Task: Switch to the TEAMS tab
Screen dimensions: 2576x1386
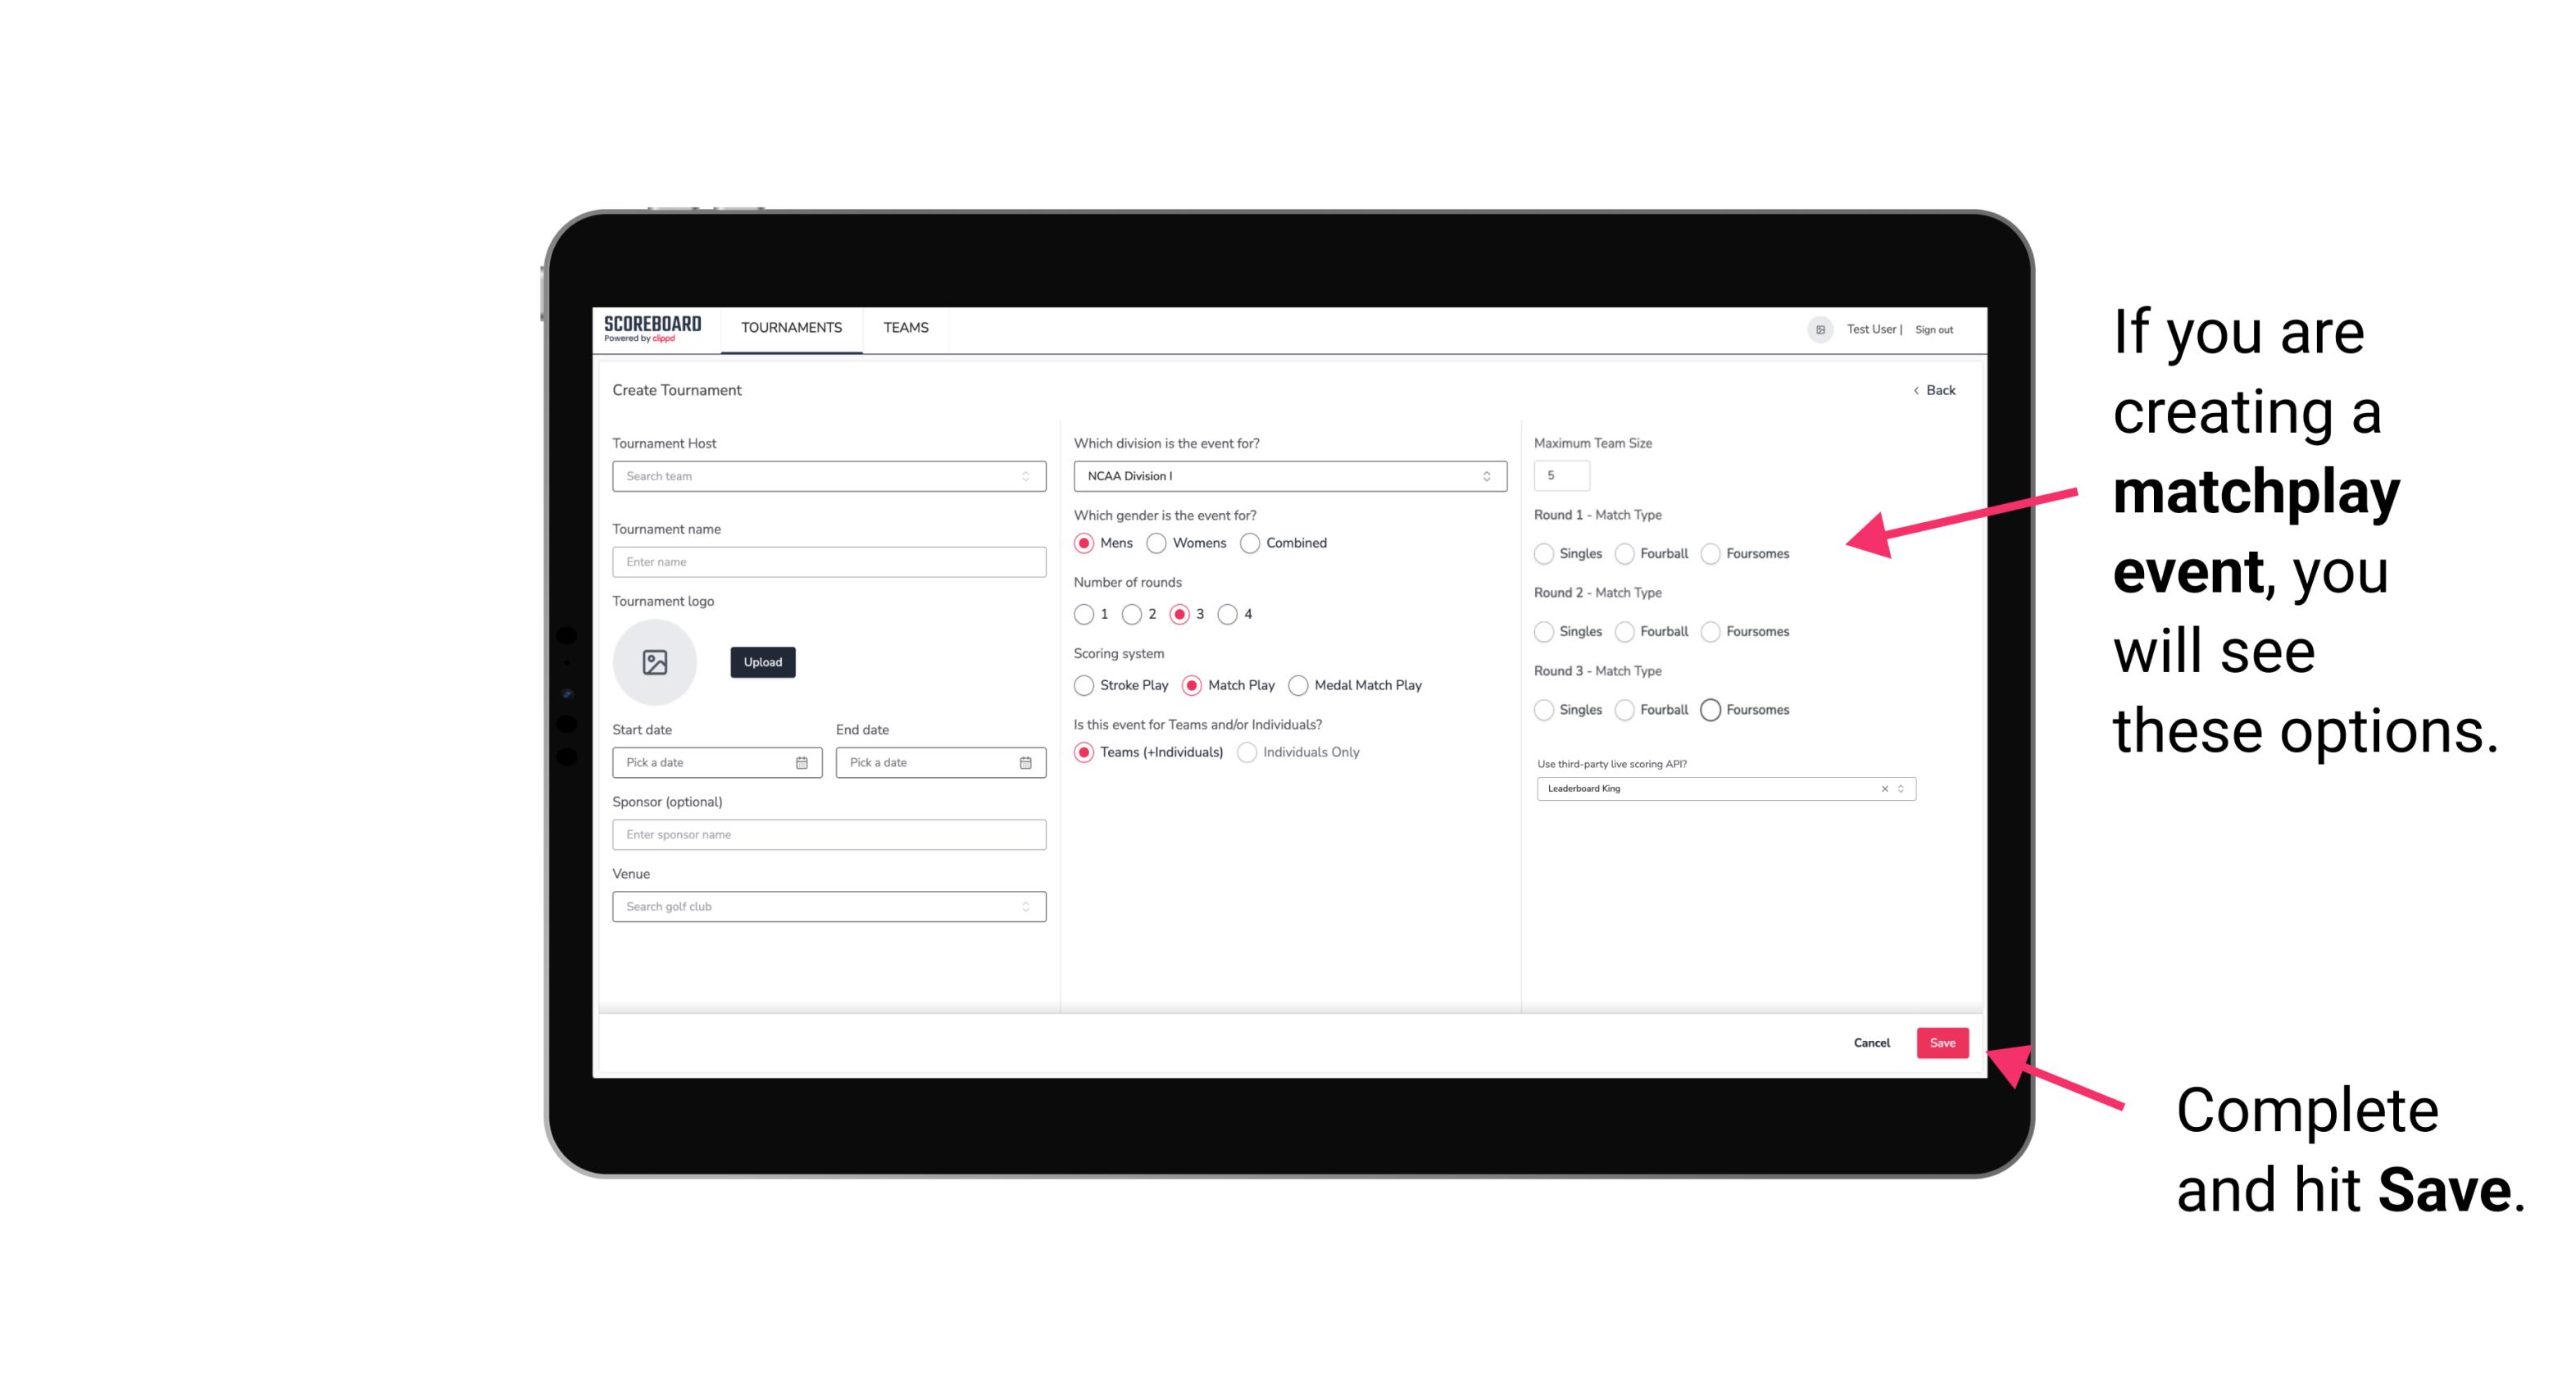Action: 906,328
